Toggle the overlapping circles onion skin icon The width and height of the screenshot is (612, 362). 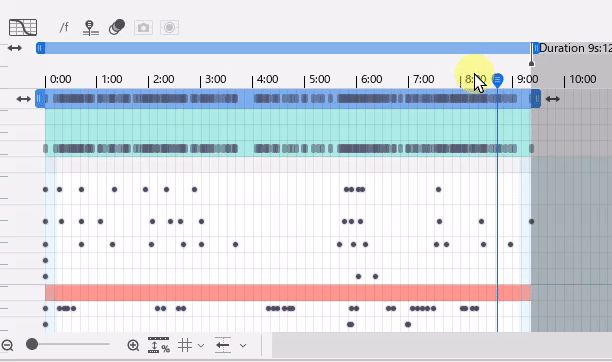(117, 27)
